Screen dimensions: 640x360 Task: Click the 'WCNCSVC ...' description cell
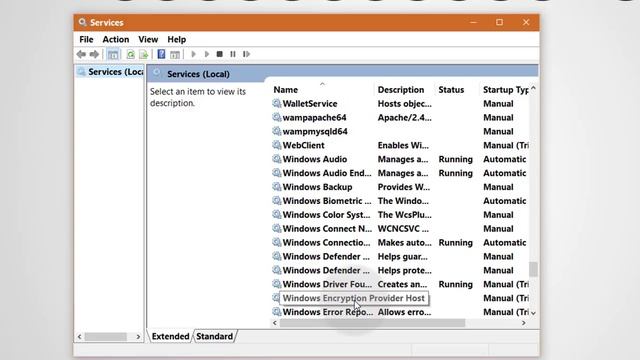(x=403, y=228)
